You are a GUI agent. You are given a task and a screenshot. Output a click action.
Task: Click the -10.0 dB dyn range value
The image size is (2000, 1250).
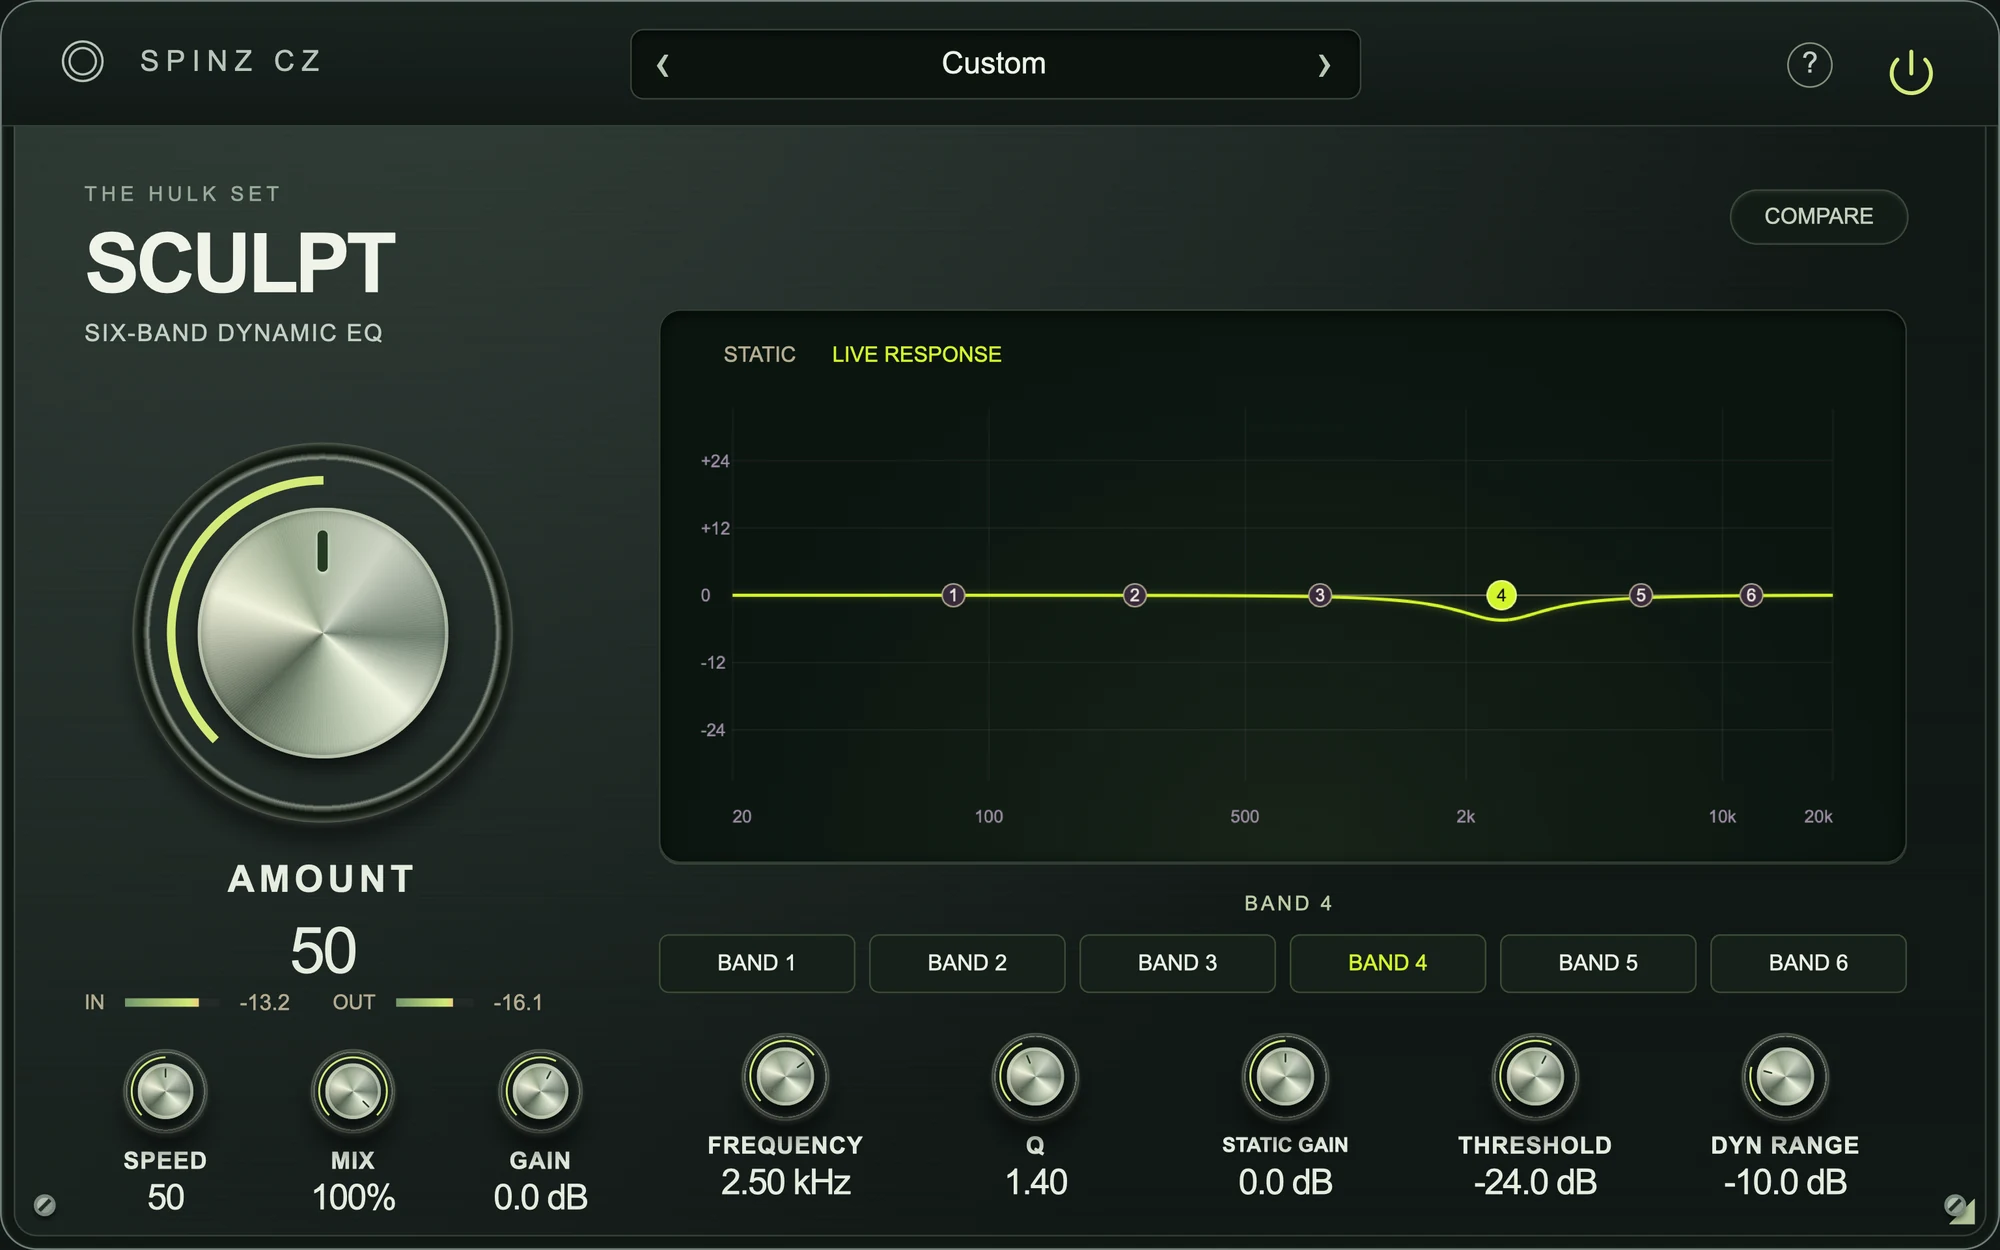(x=1785, y=1182)
